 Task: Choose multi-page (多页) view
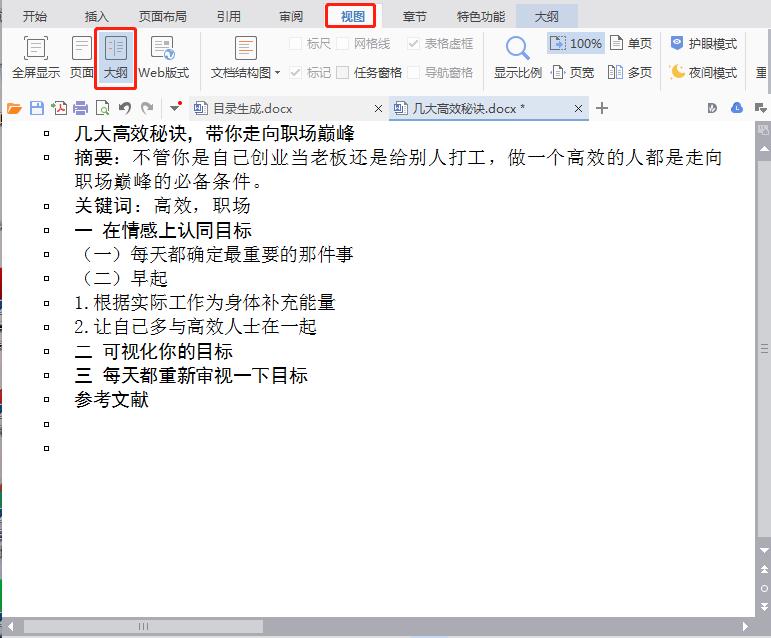pyautogui.click(x=630, y=72)
